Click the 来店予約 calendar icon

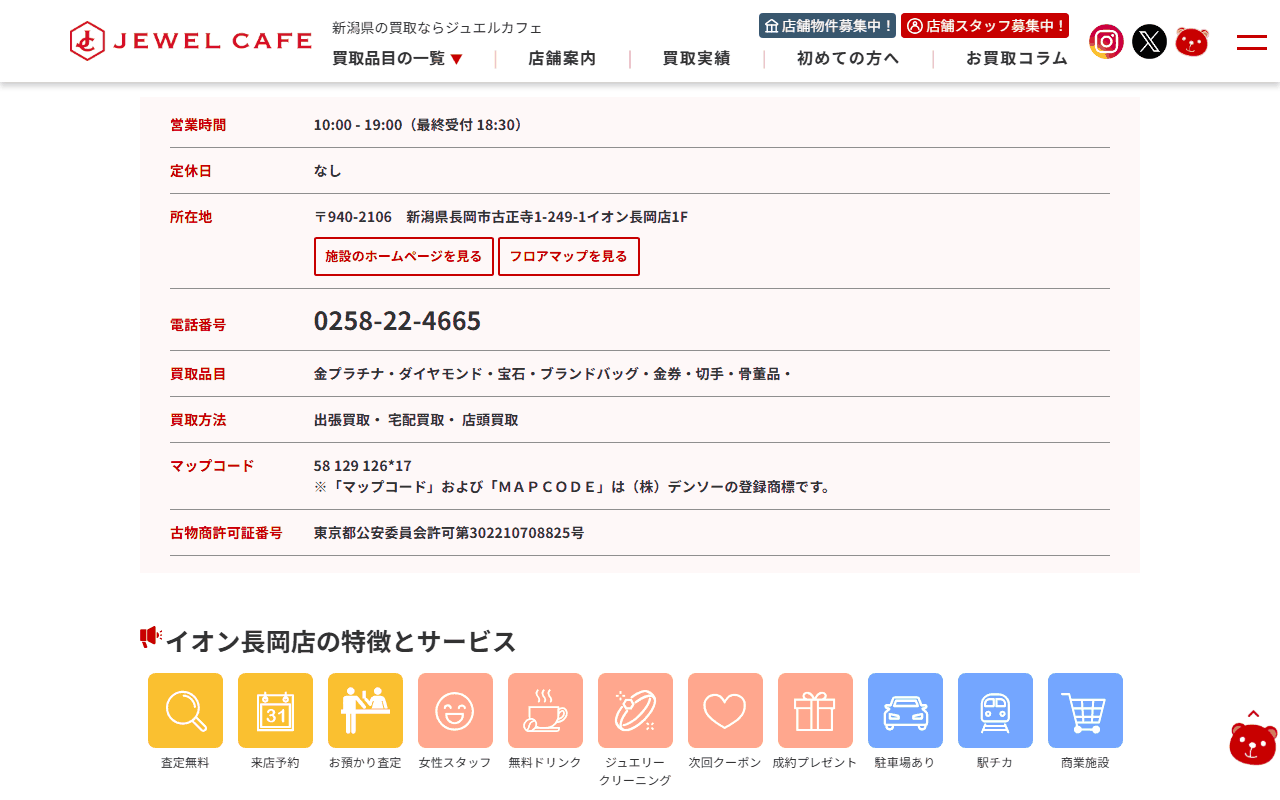(275, 710)
